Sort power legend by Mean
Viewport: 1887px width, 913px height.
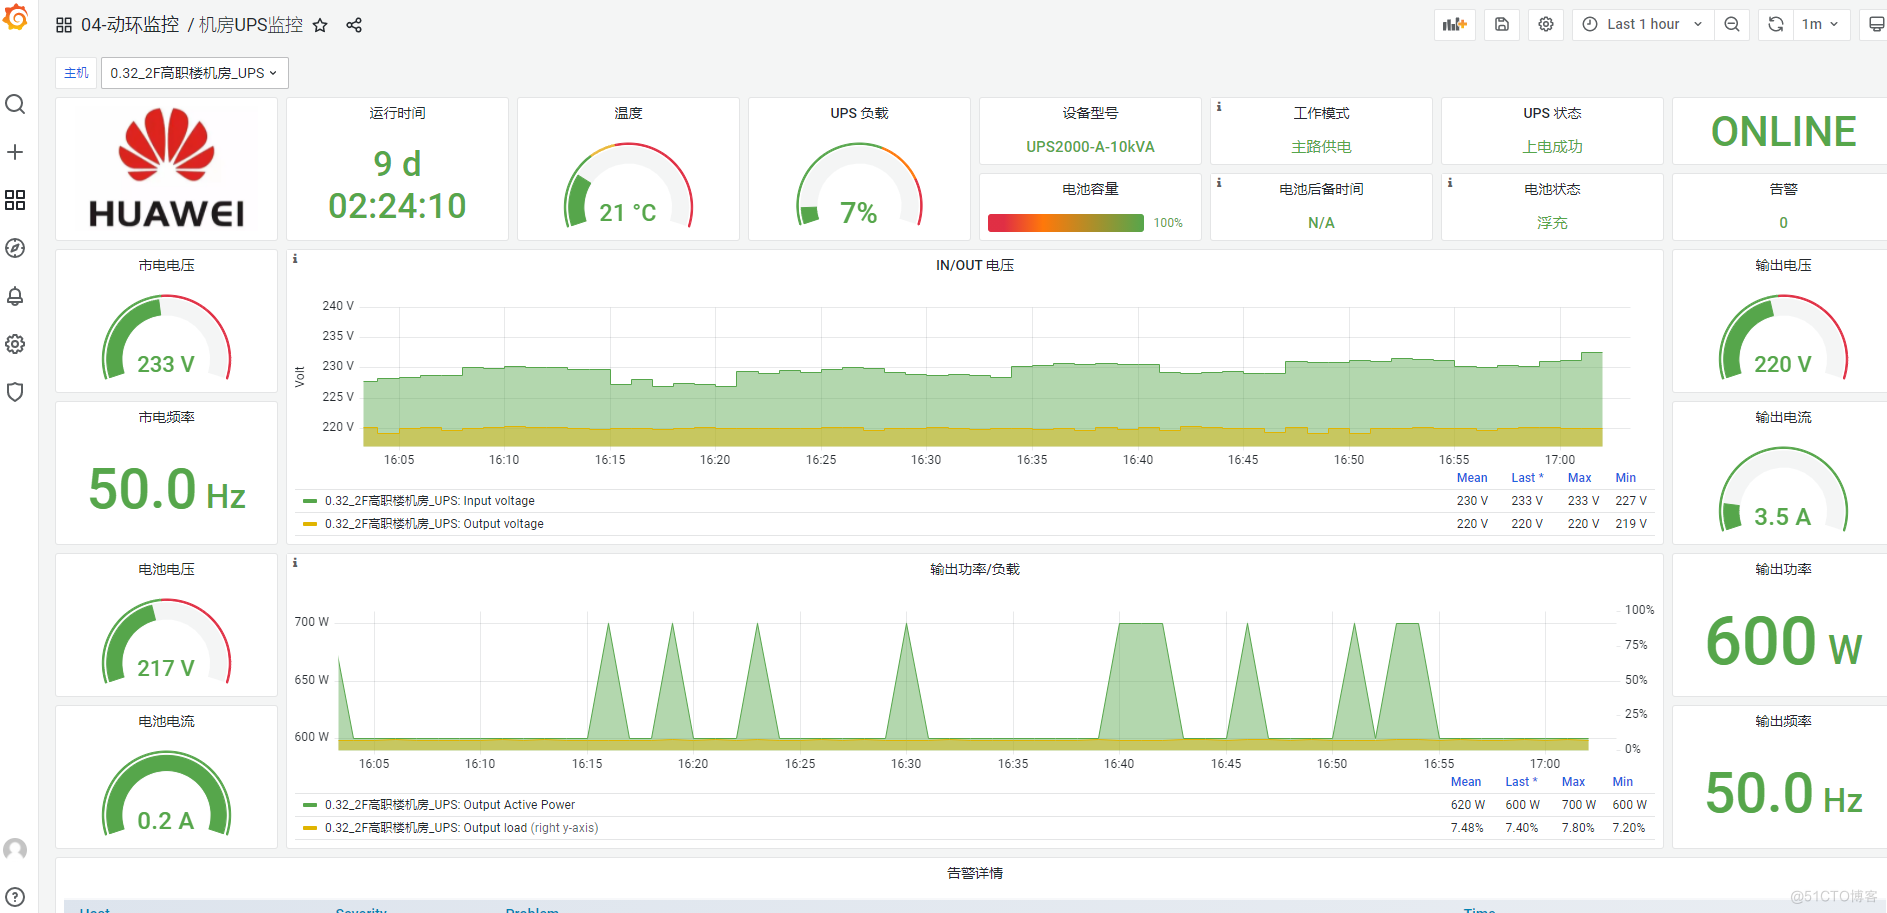click(x=1466, y=782)
